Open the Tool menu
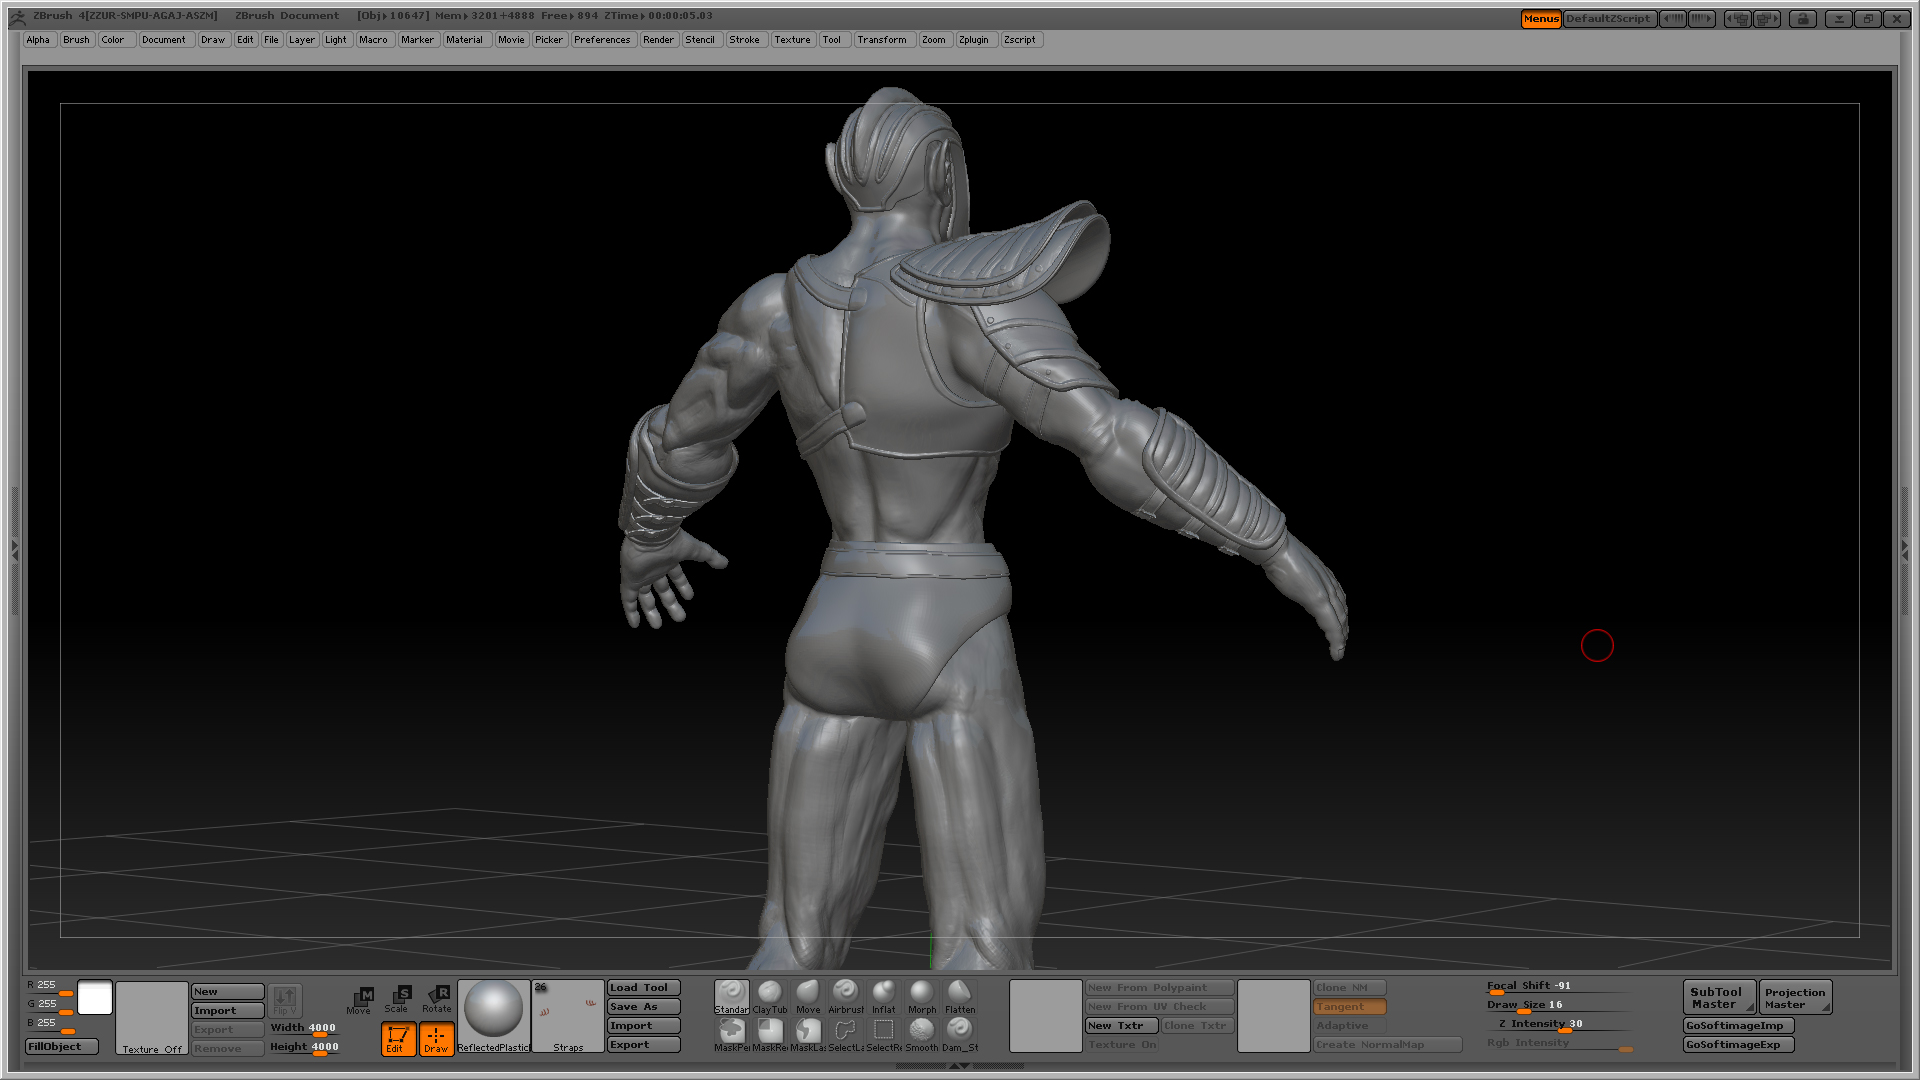The height and width of the screenshot is (1080, 1920). click(x=833, y=40)
